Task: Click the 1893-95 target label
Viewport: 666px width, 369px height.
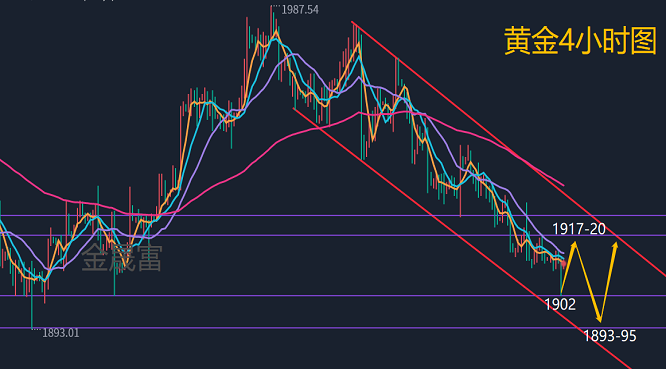Action: 610,336
